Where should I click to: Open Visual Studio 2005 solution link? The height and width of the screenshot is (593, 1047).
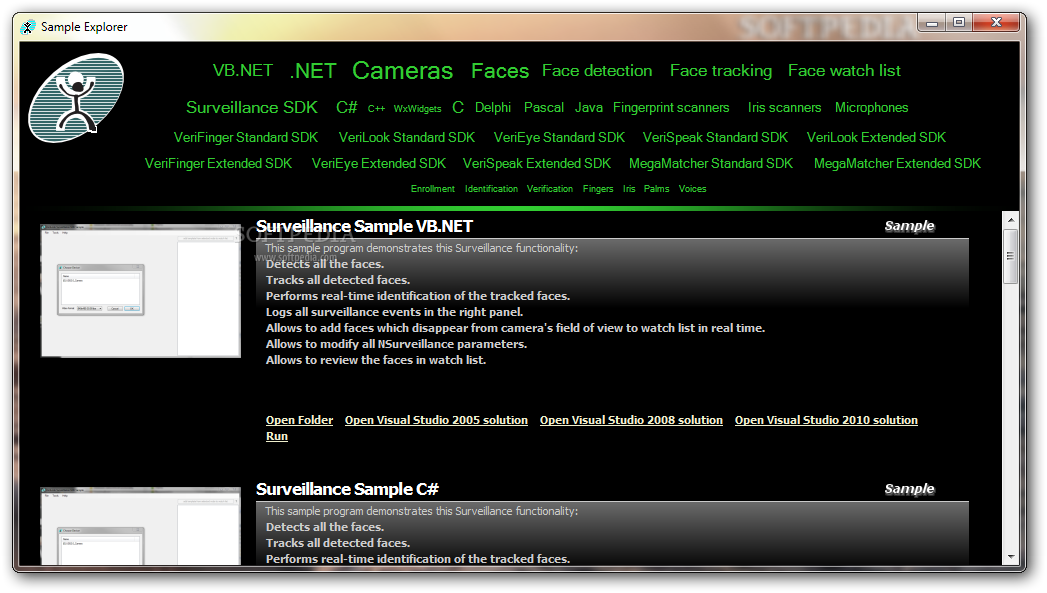[x=436, y=420]
